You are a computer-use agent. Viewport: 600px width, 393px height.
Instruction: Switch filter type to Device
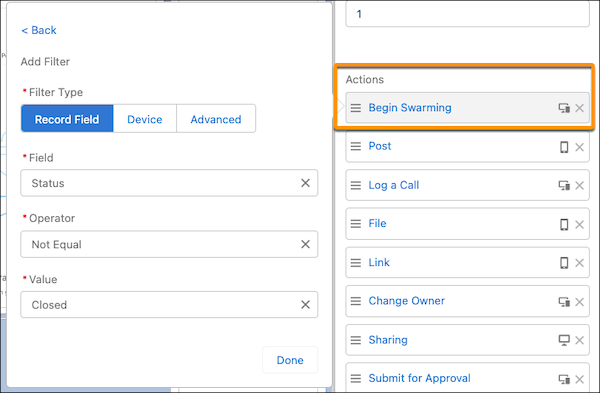(145, 119)
